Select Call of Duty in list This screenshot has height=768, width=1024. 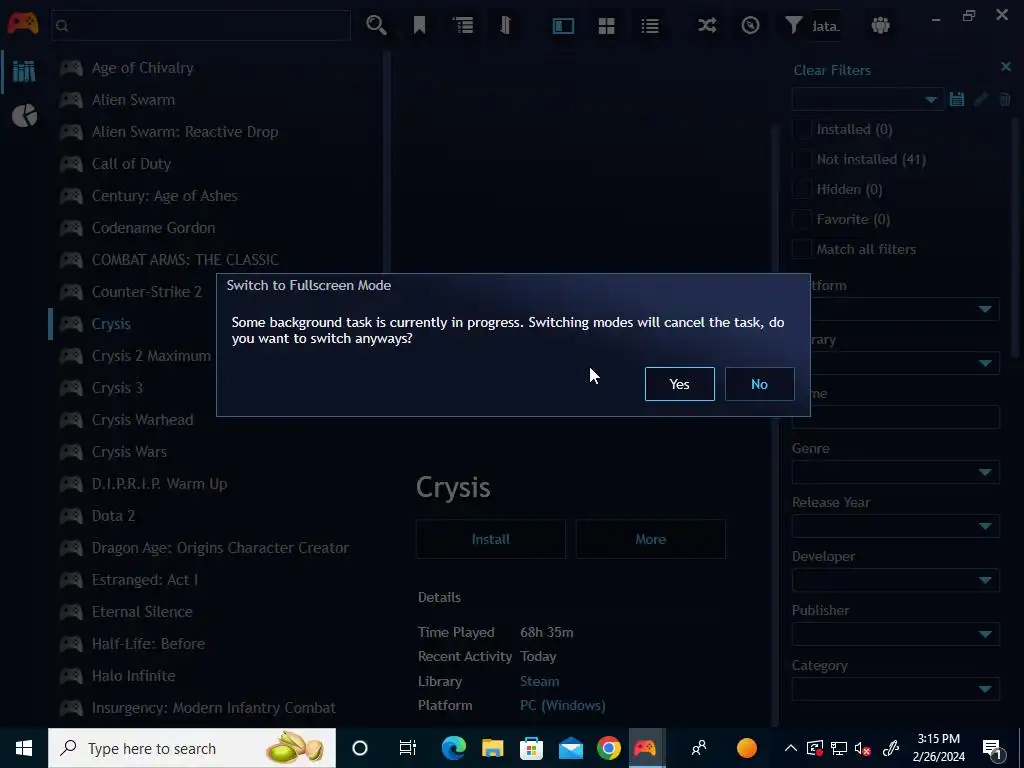(131, 164)
